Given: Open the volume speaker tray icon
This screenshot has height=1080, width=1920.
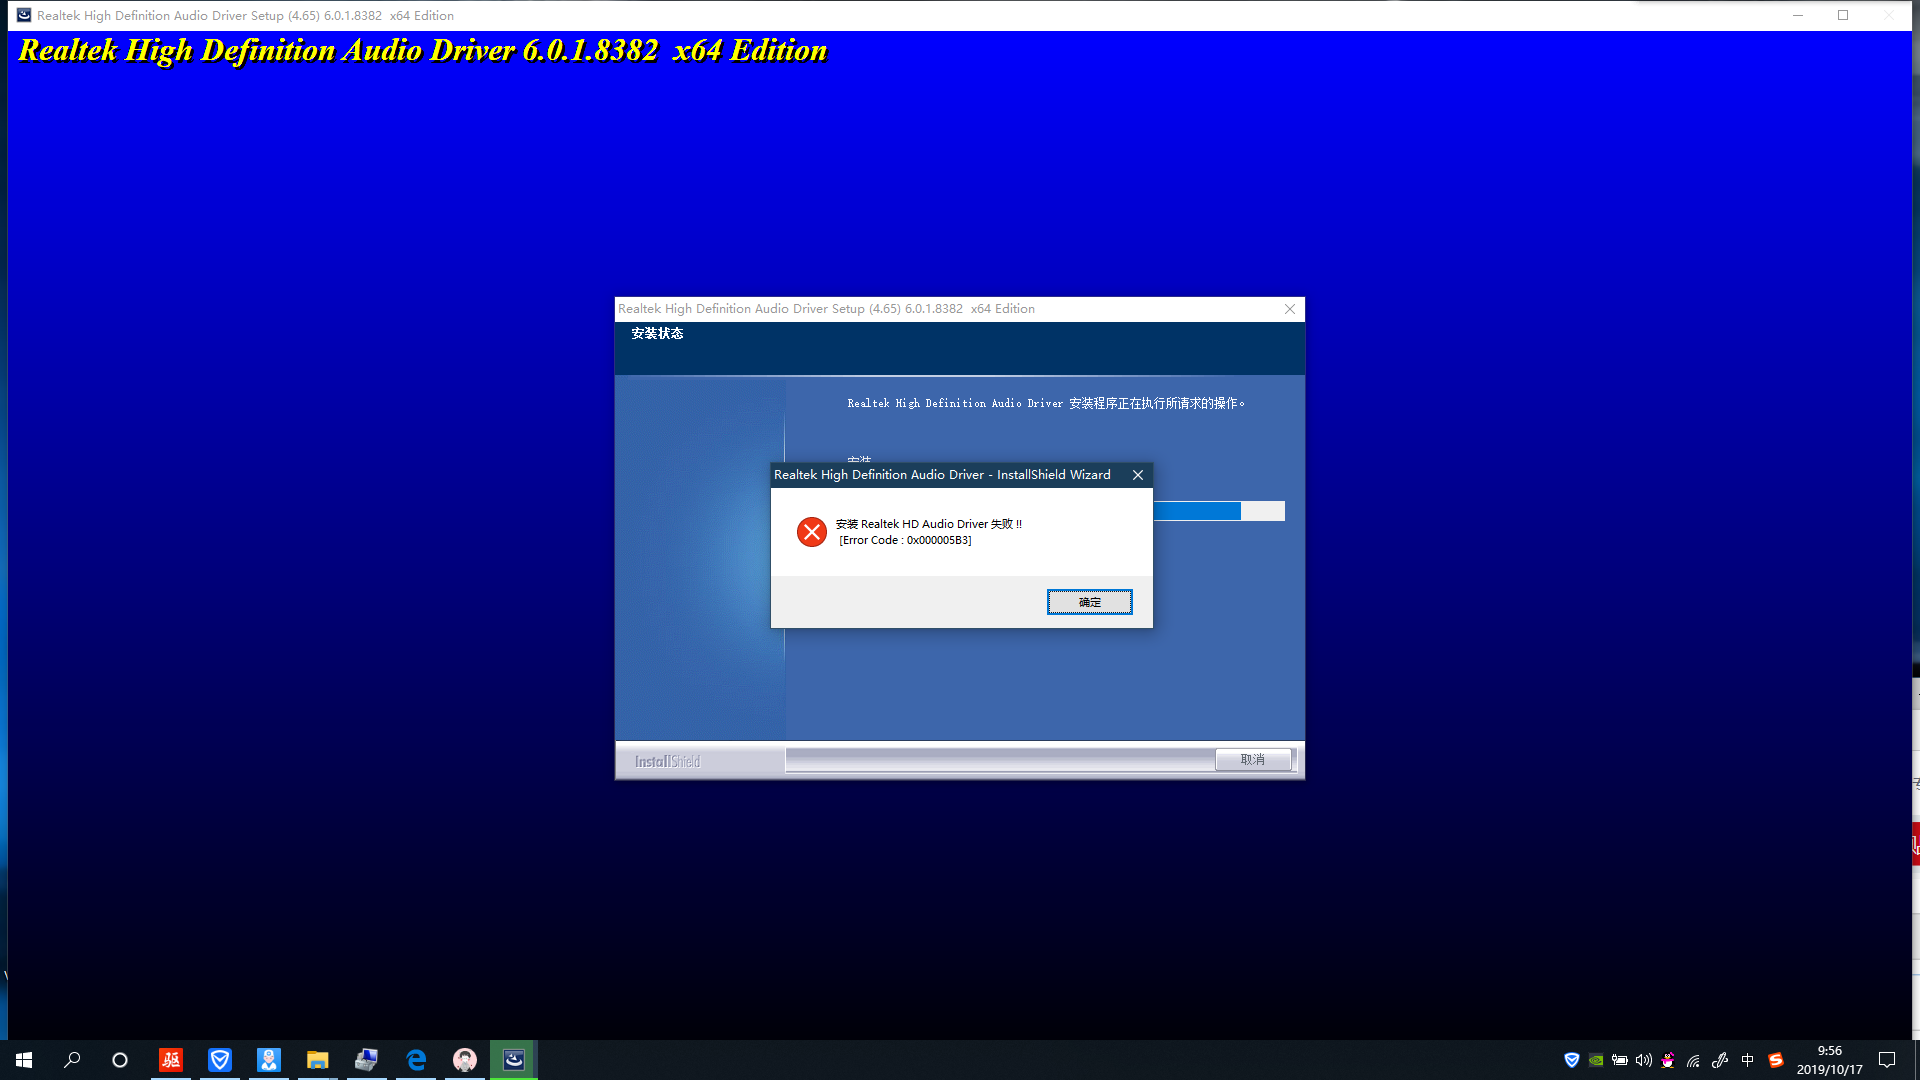Looking at the screenshot, I should 1644,1060.
